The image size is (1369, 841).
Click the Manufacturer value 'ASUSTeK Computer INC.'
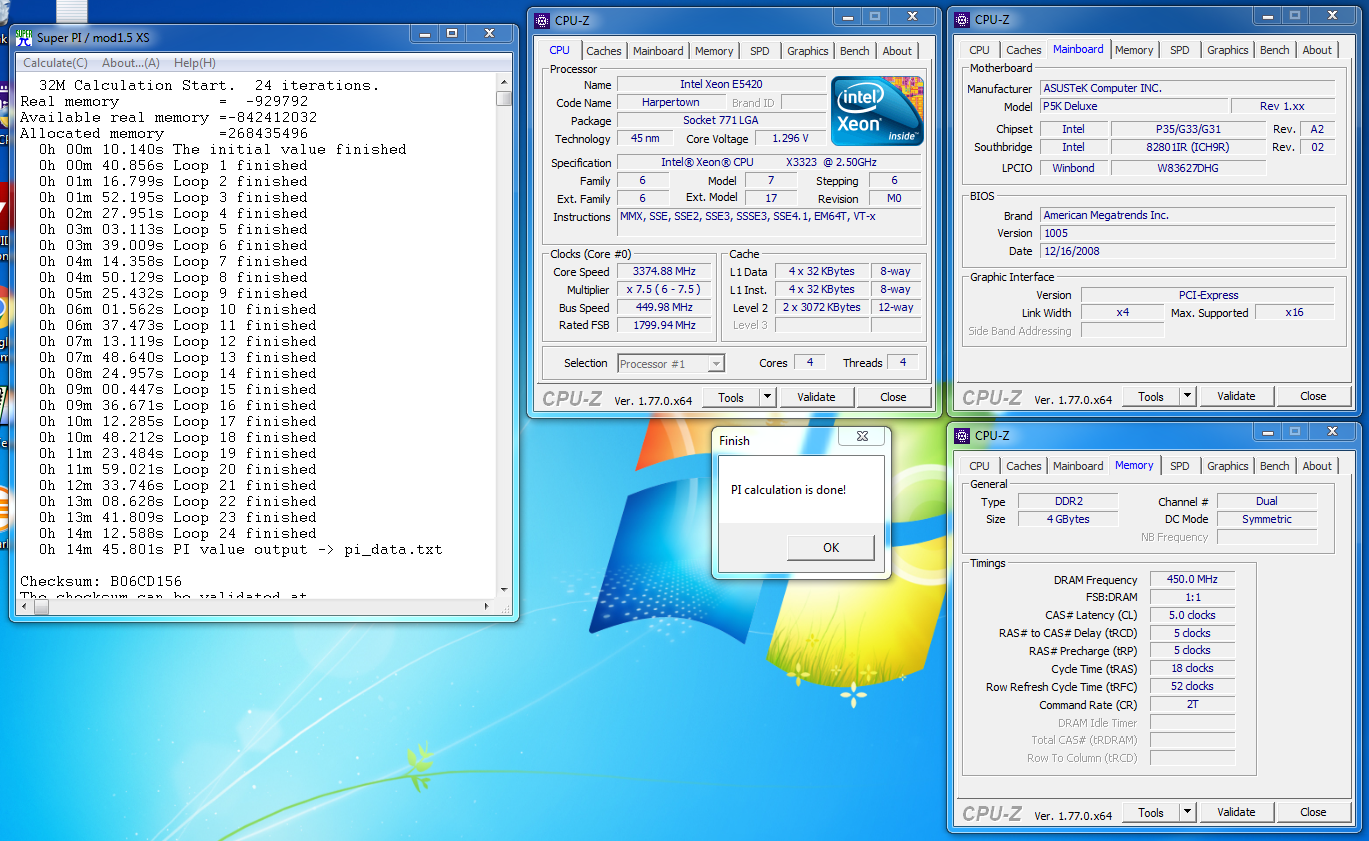[1187, 89]
